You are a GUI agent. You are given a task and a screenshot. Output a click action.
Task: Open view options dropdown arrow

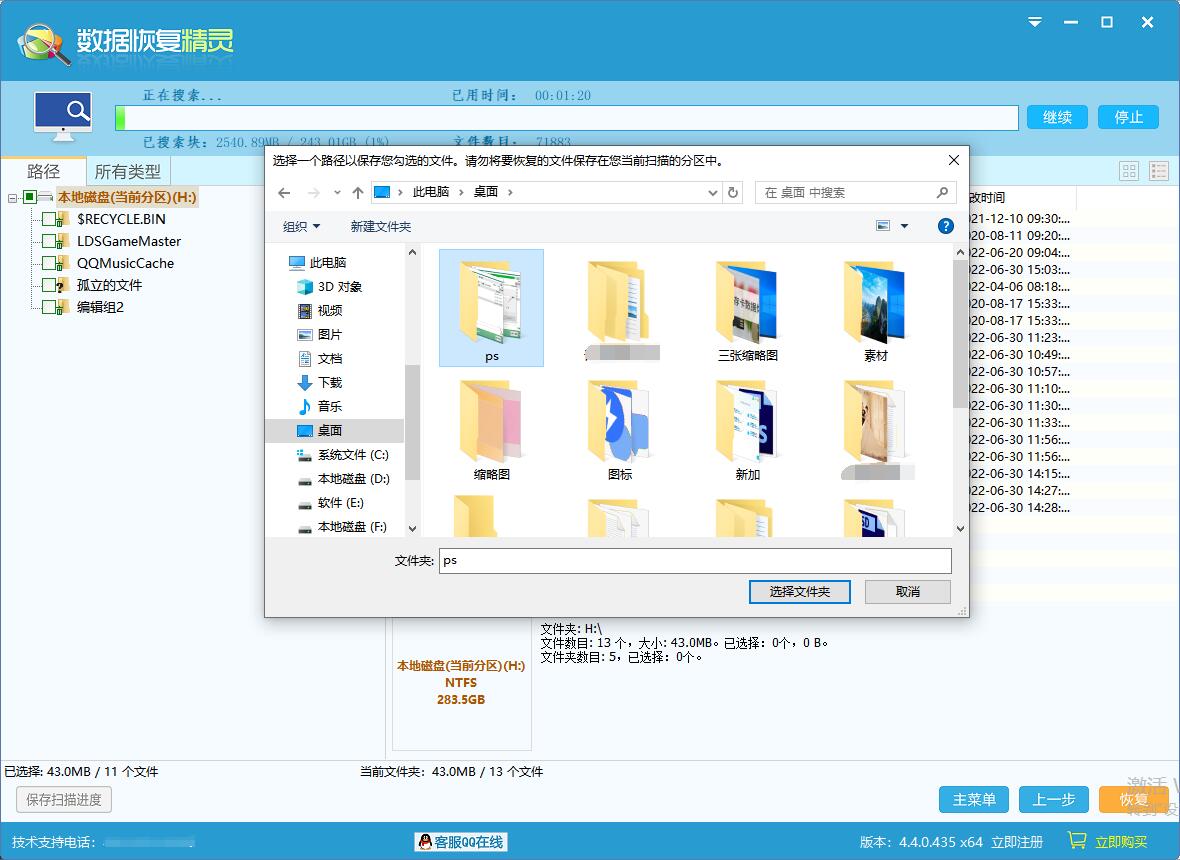(905, 226)
